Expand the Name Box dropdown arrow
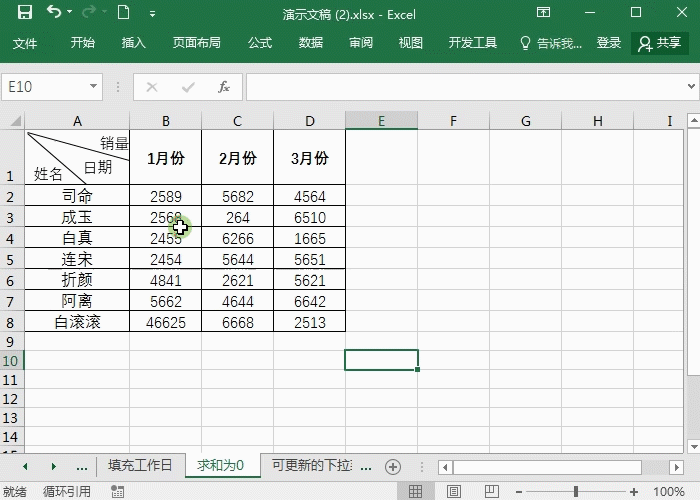This screenshot has width=700, height=500. coord(93,86)
